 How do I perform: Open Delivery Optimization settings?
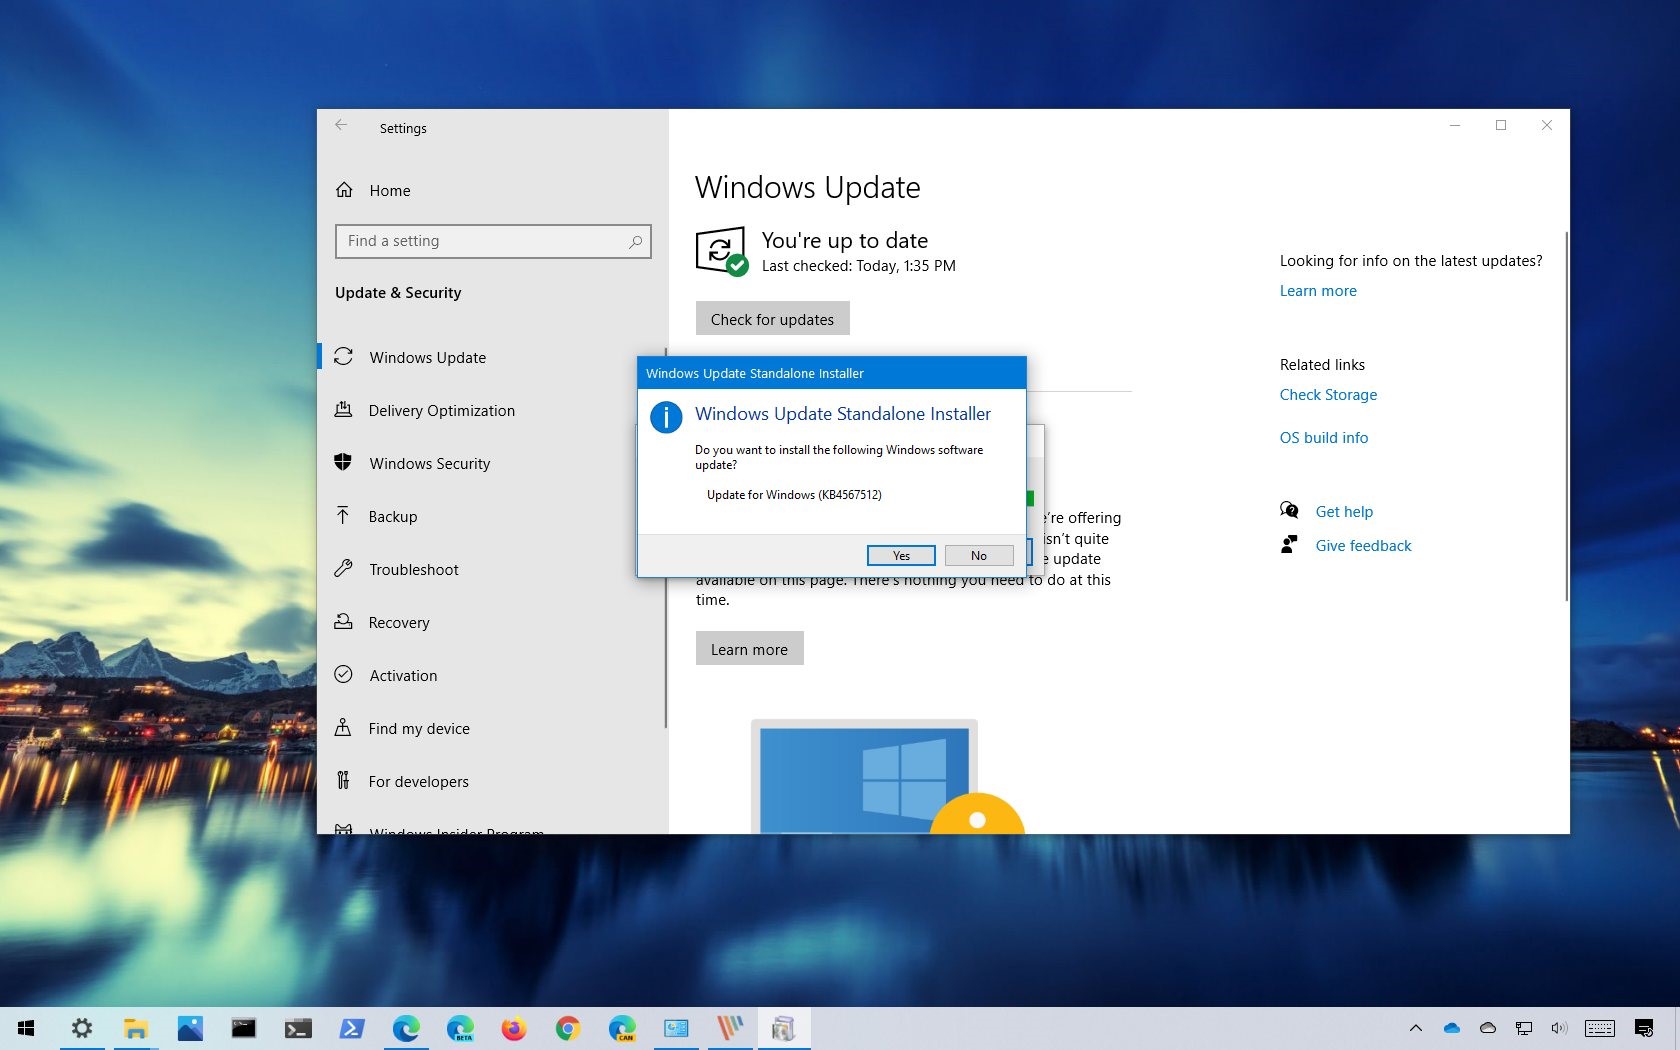coord(441,411)
